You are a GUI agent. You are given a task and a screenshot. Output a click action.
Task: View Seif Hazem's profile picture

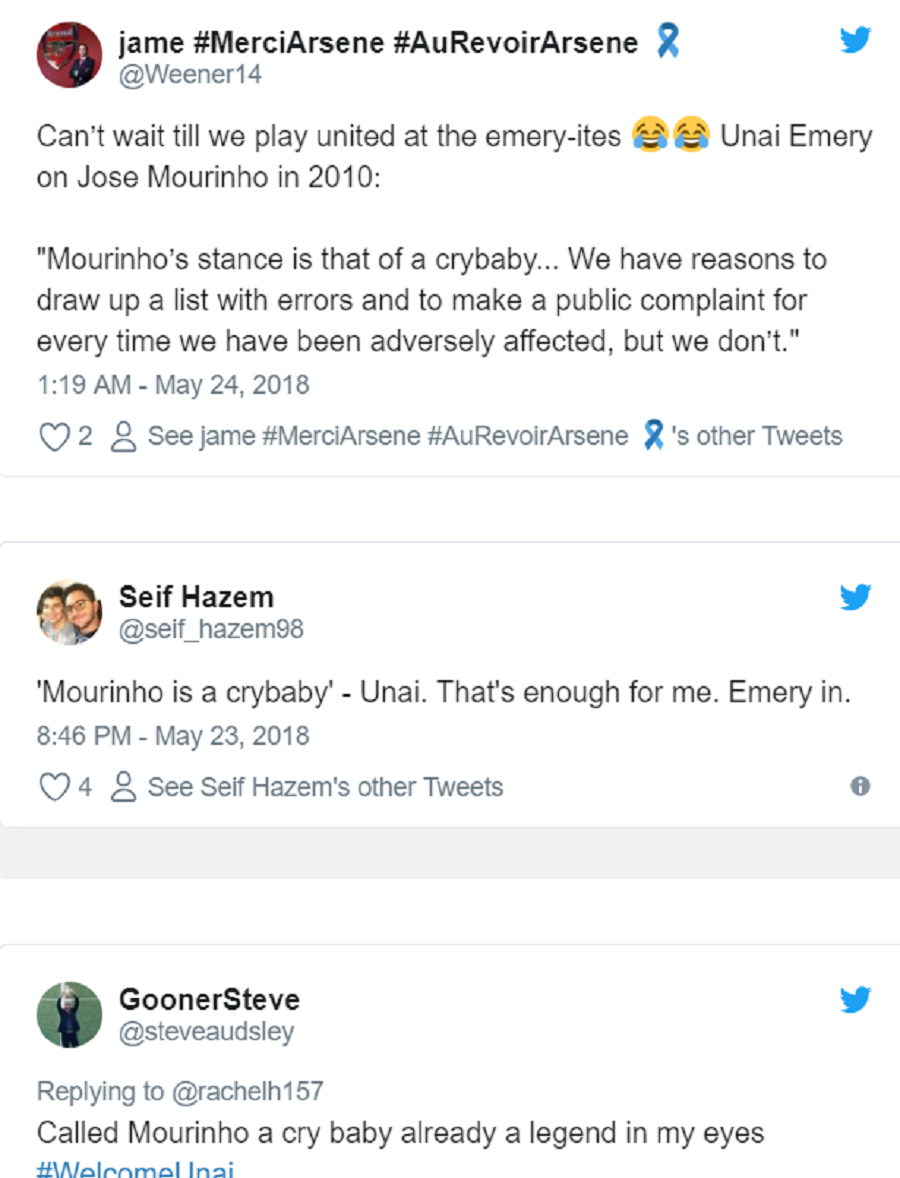pyautogui.click(x=69, y=612)
